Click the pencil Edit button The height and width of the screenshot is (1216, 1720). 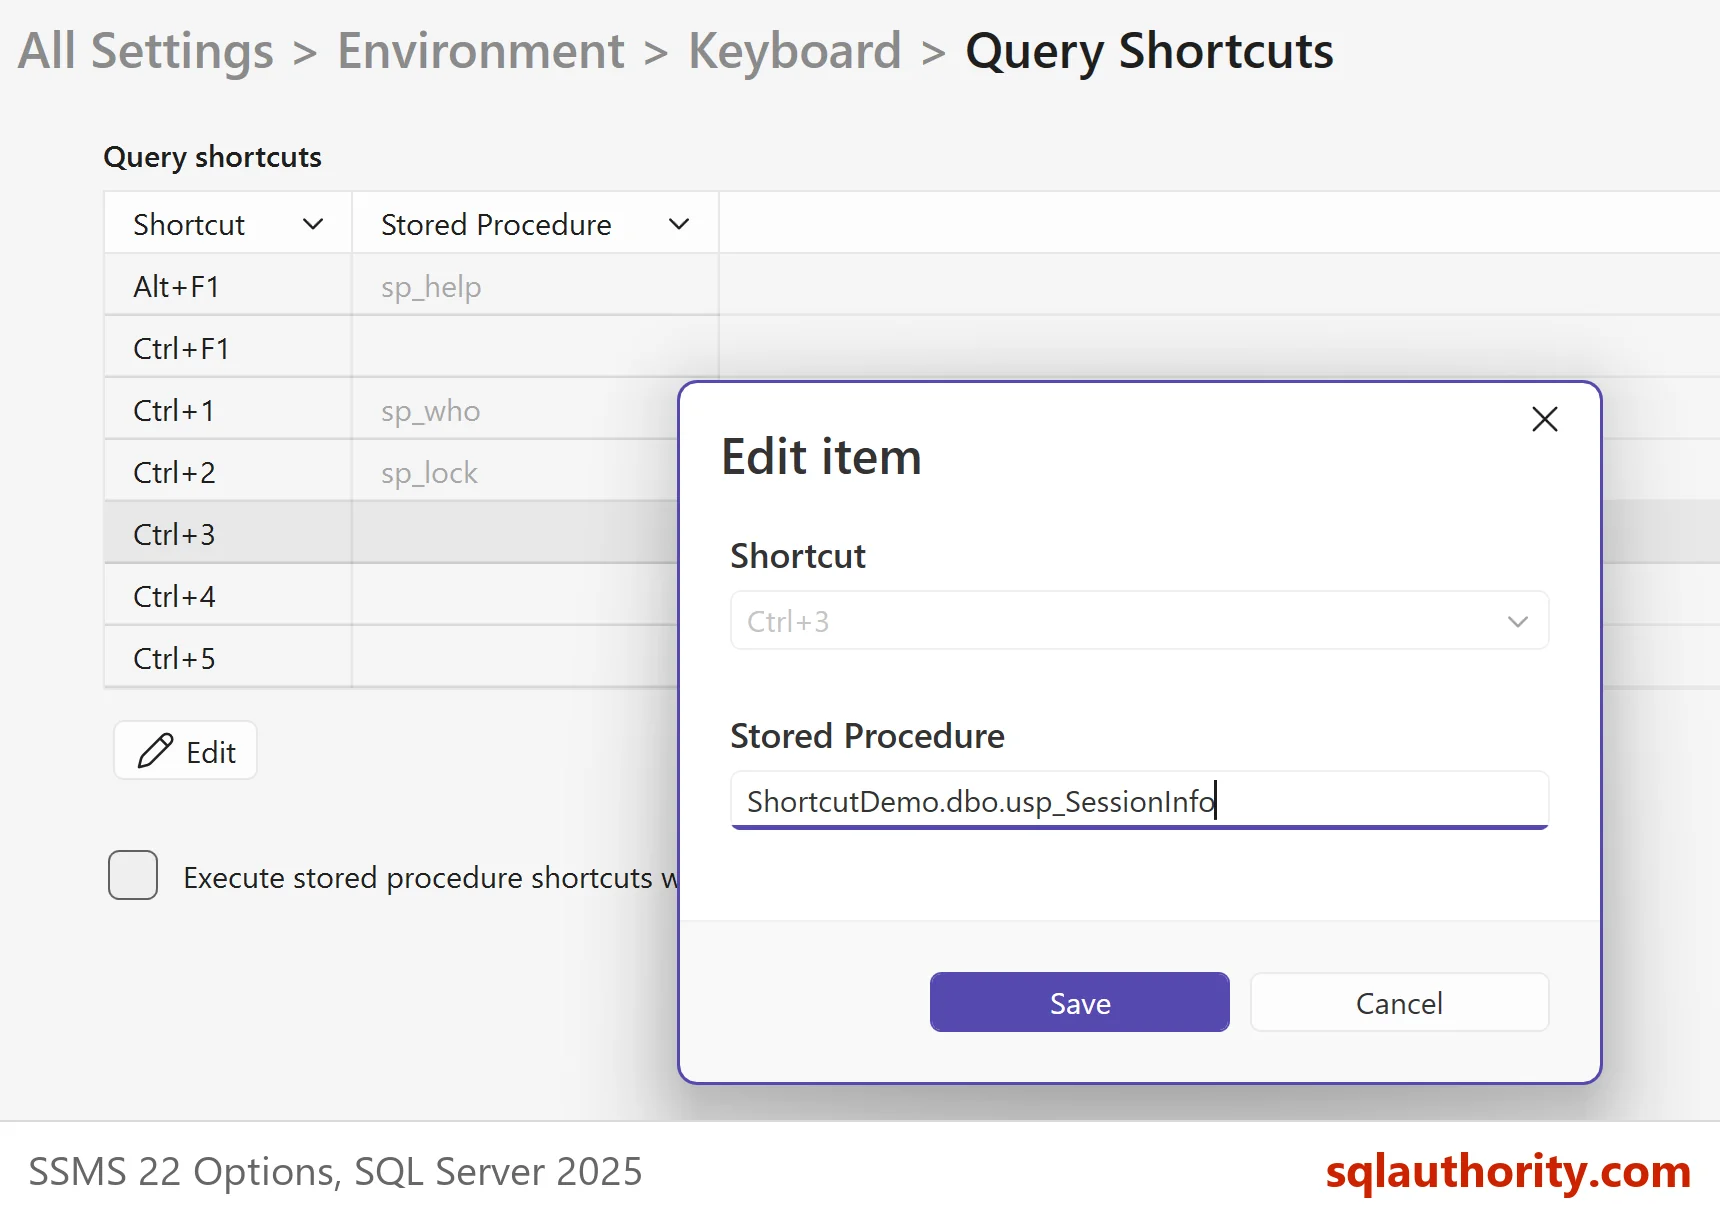[x=186, y=751]
